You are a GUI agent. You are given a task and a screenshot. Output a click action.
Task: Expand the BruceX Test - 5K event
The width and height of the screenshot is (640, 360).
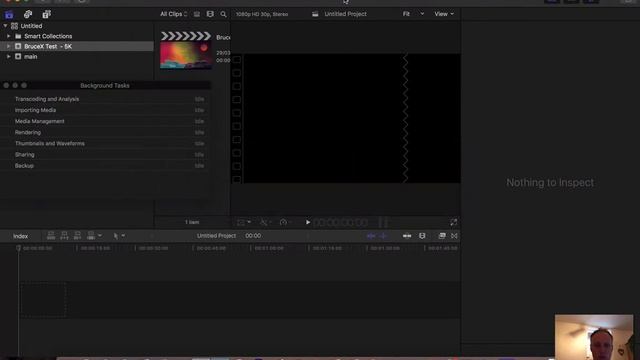click(x=9, y=46)
